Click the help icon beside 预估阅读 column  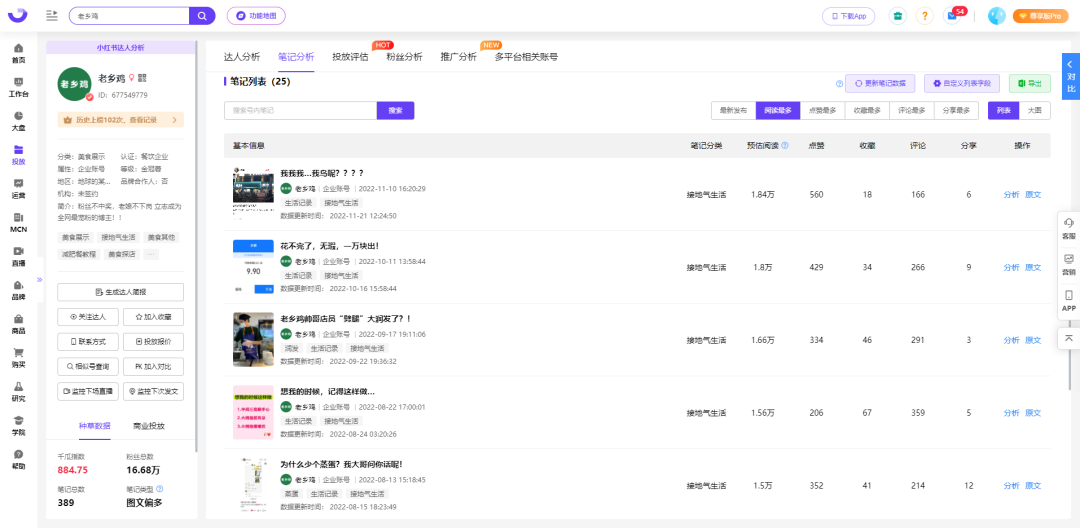click(785, 145)
